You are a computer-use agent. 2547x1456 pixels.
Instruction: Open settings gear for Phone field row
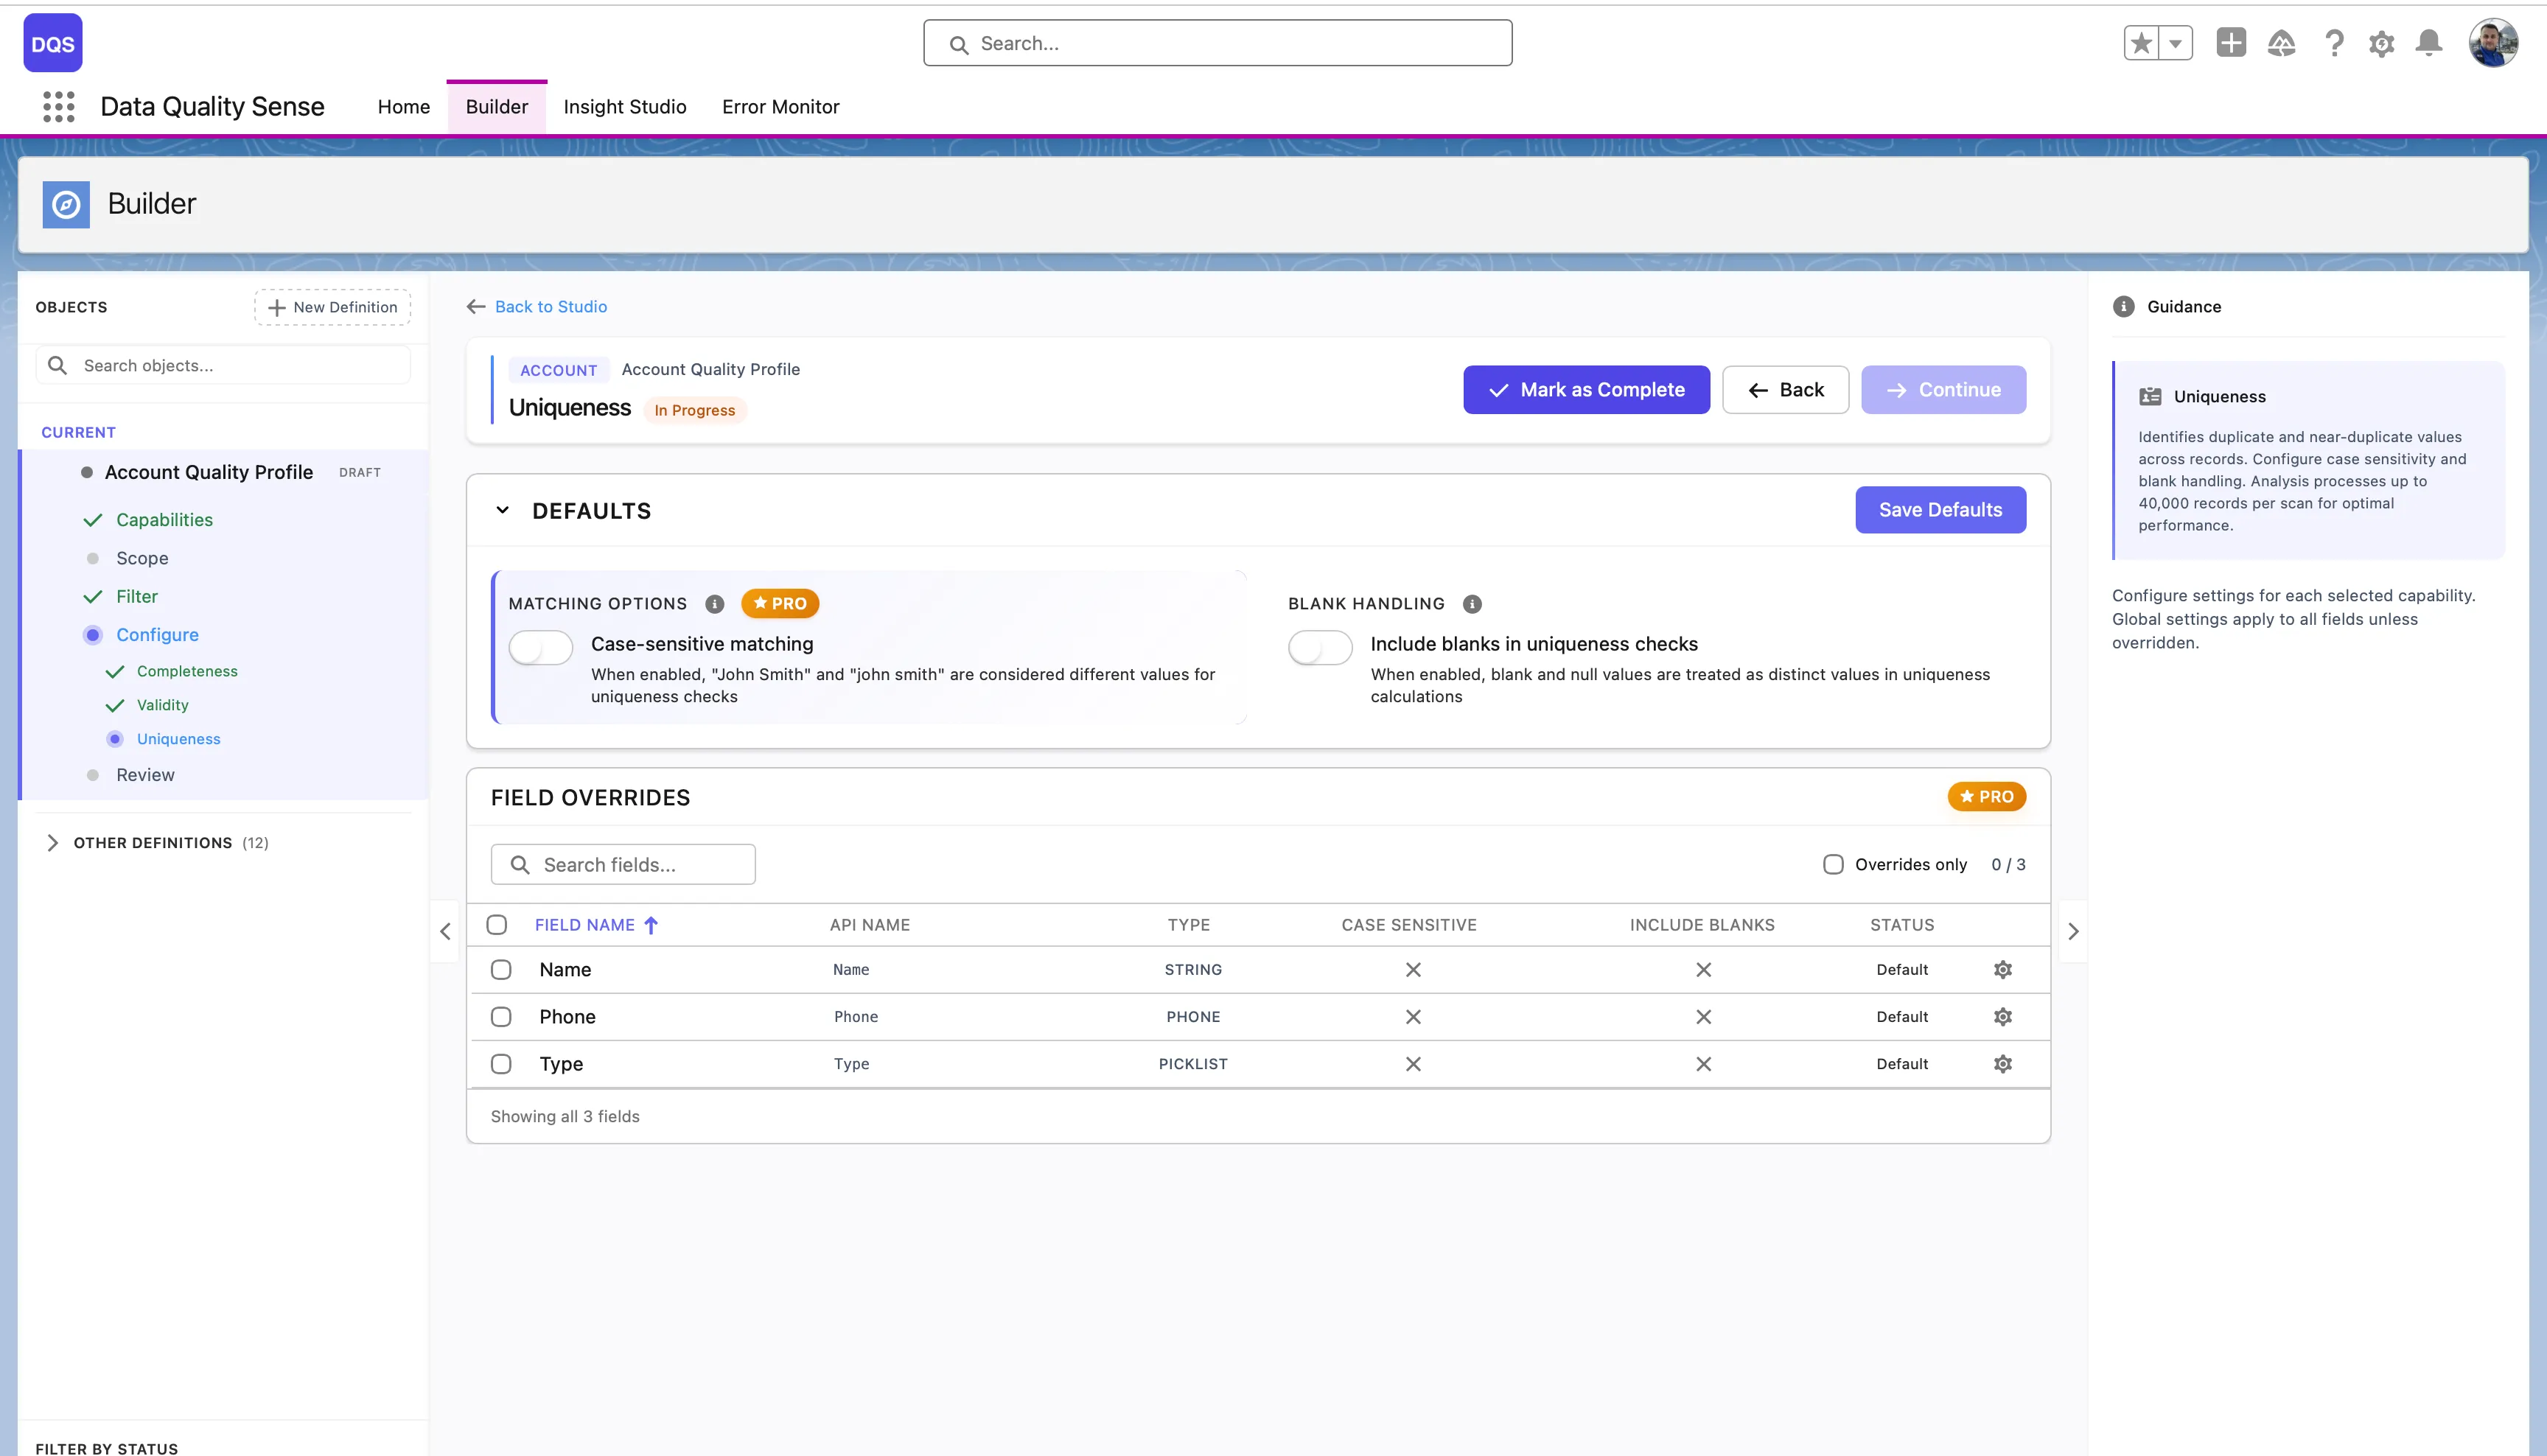pos(2002,1017)
